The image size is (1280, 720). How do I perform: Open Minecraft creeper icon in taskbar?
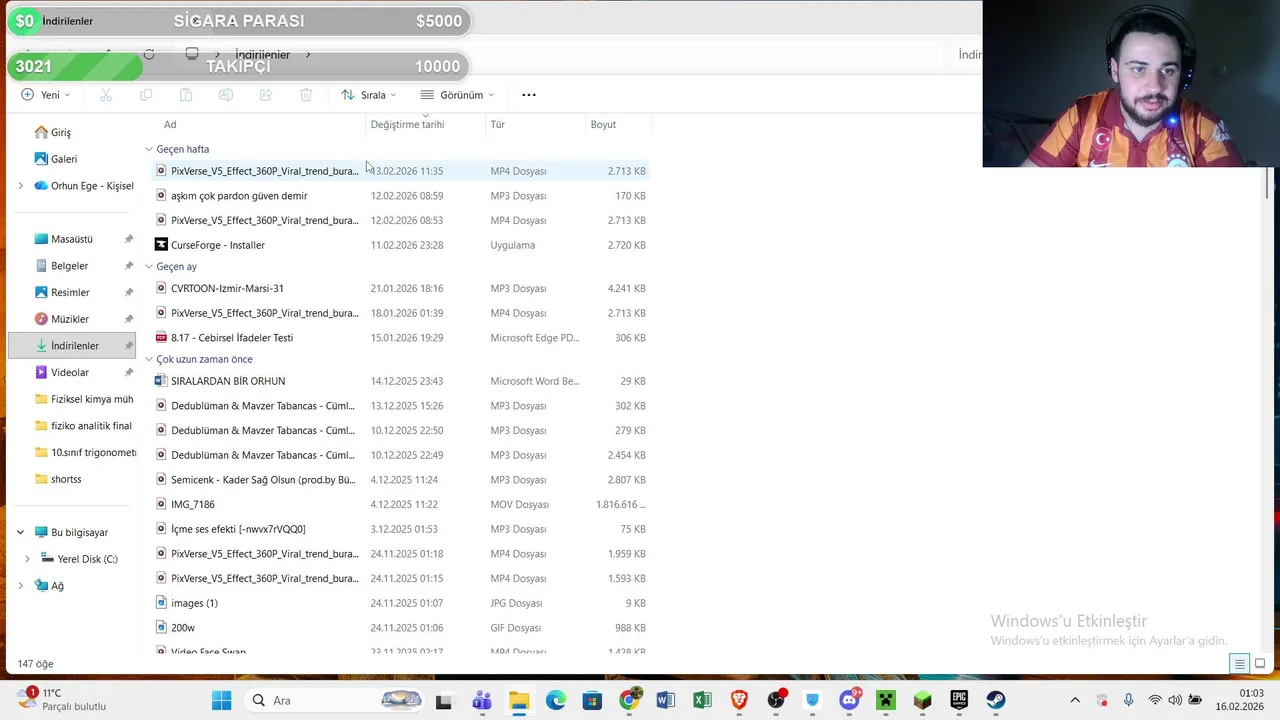click(x=886, y=700)
